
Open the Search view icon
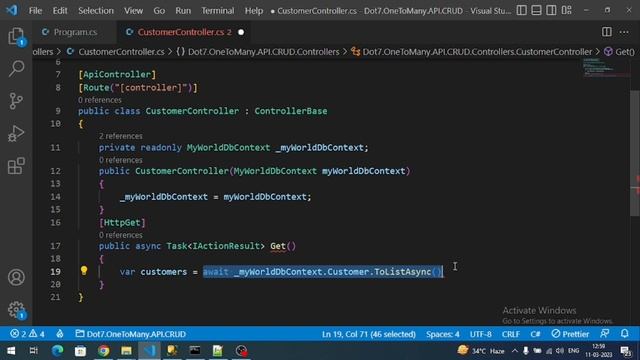tap(16, 68)
